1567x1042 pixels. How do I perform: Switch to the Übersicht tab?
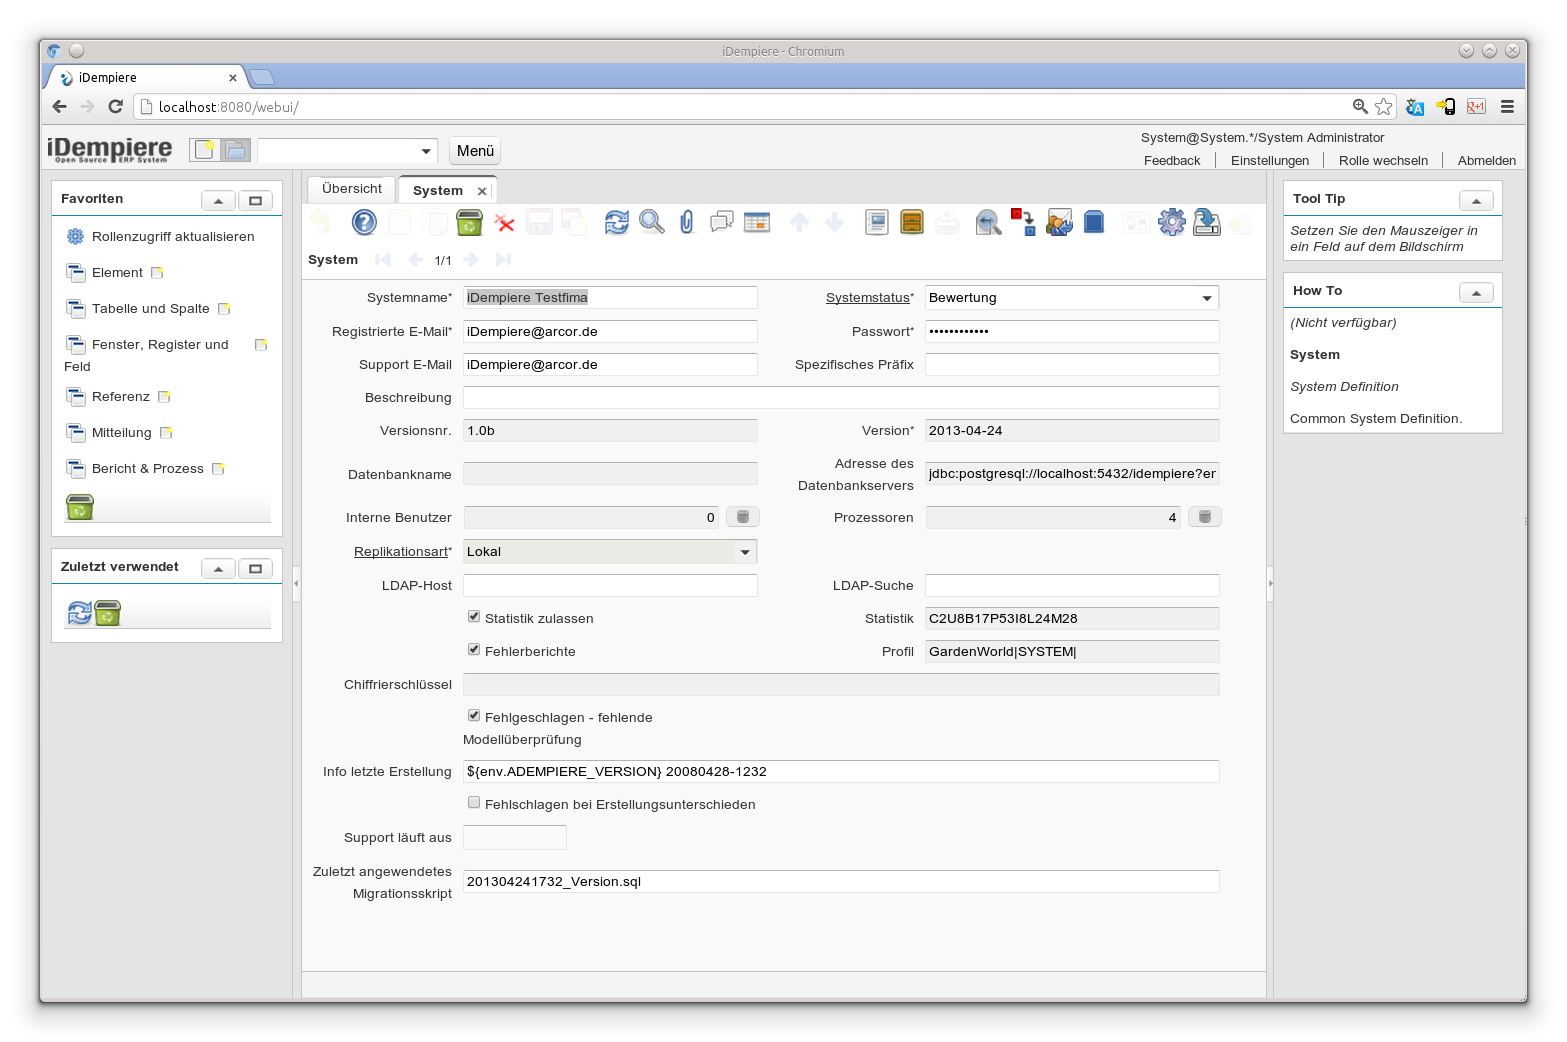(352, 189)
